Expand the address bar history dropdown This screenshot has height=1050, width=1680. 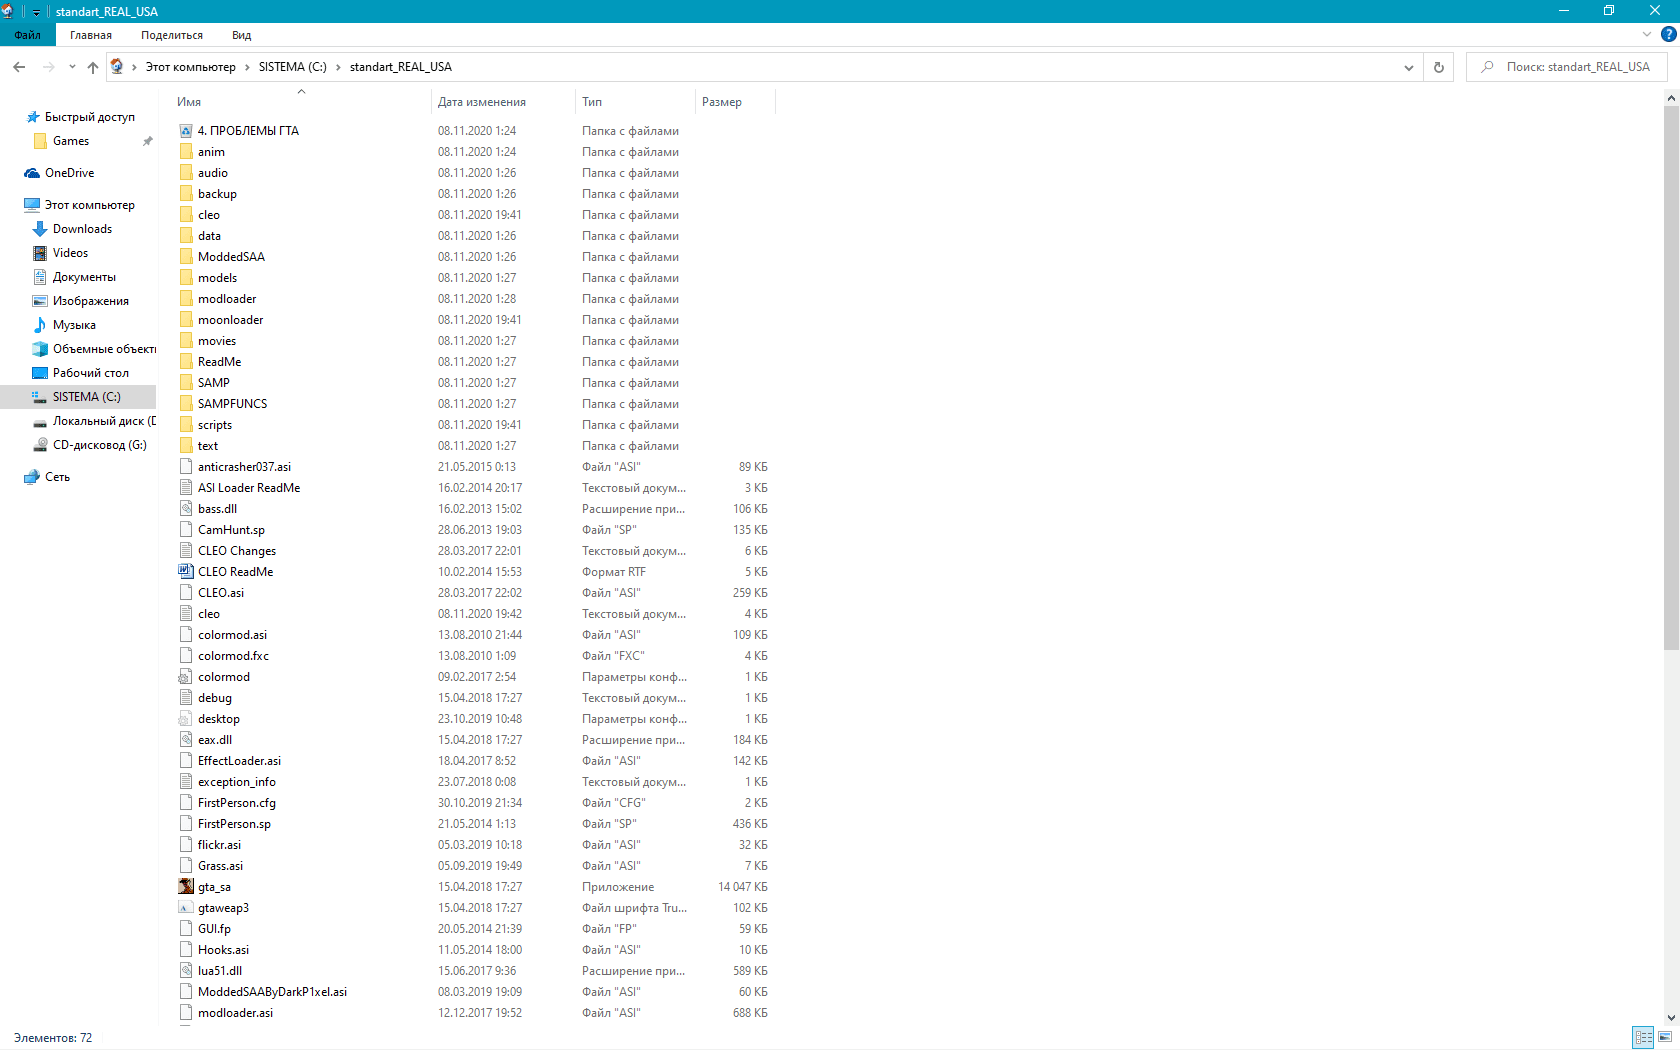pyautogui.click(x=1409, y=67)
